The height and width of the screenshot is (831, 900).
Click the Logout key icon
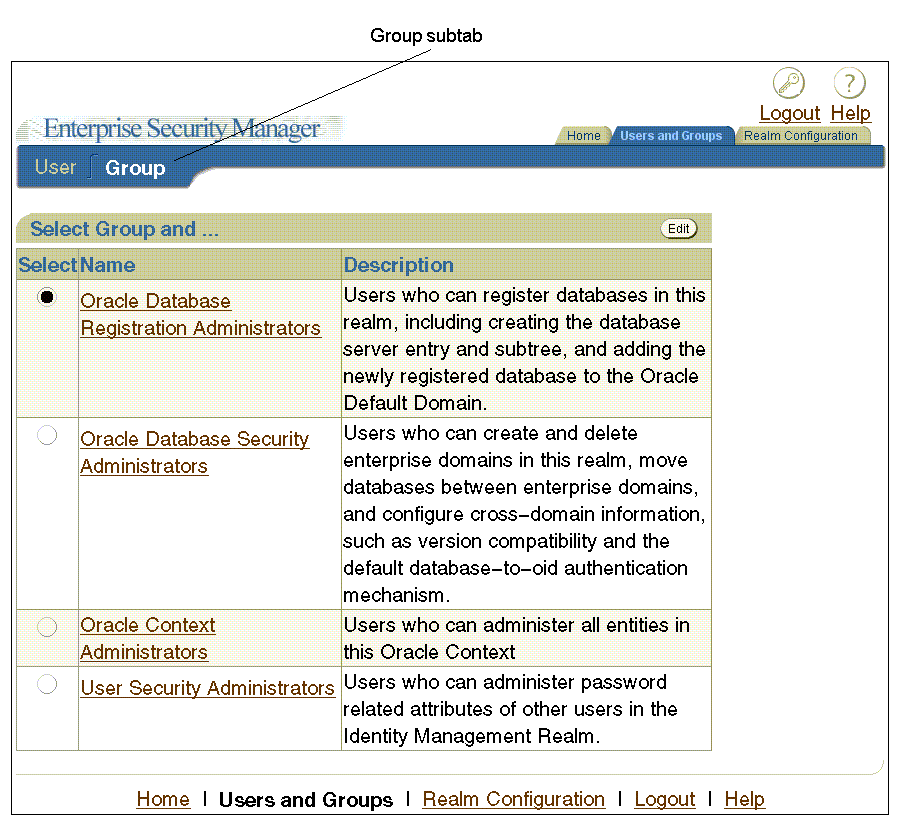coord(789,82)
